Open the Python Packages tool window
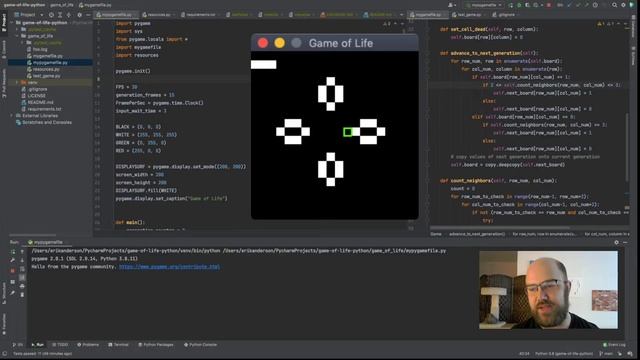640x360 pixels. pos(156,345)
